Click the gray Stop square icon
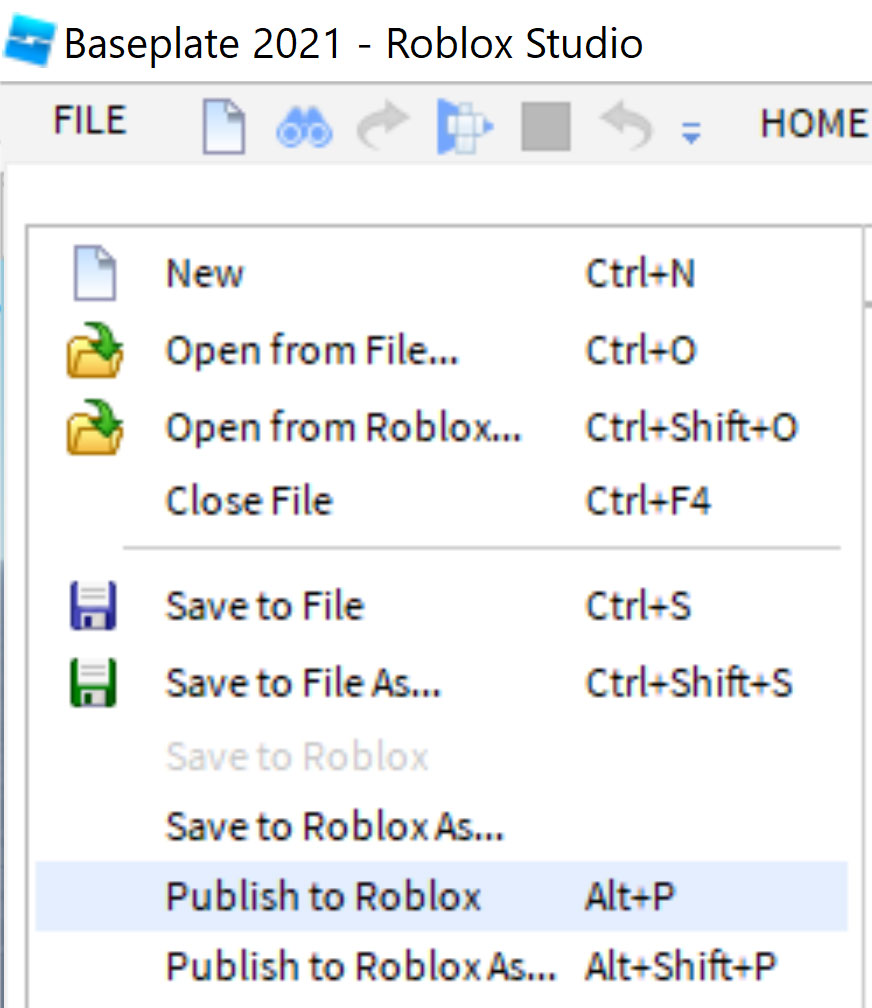Viewport: 872px width, 1008px height. pos(545,126)
